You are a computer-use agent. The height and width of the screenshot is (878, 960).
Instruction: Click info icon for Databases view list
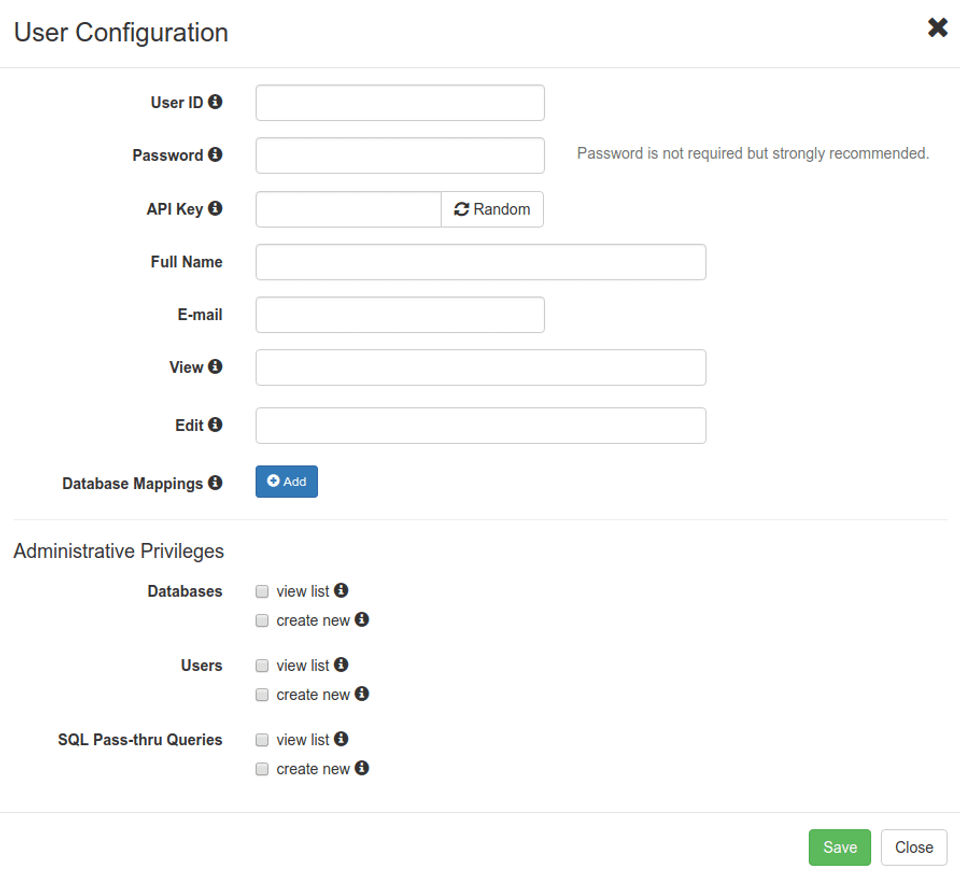[x=341, y=591]
